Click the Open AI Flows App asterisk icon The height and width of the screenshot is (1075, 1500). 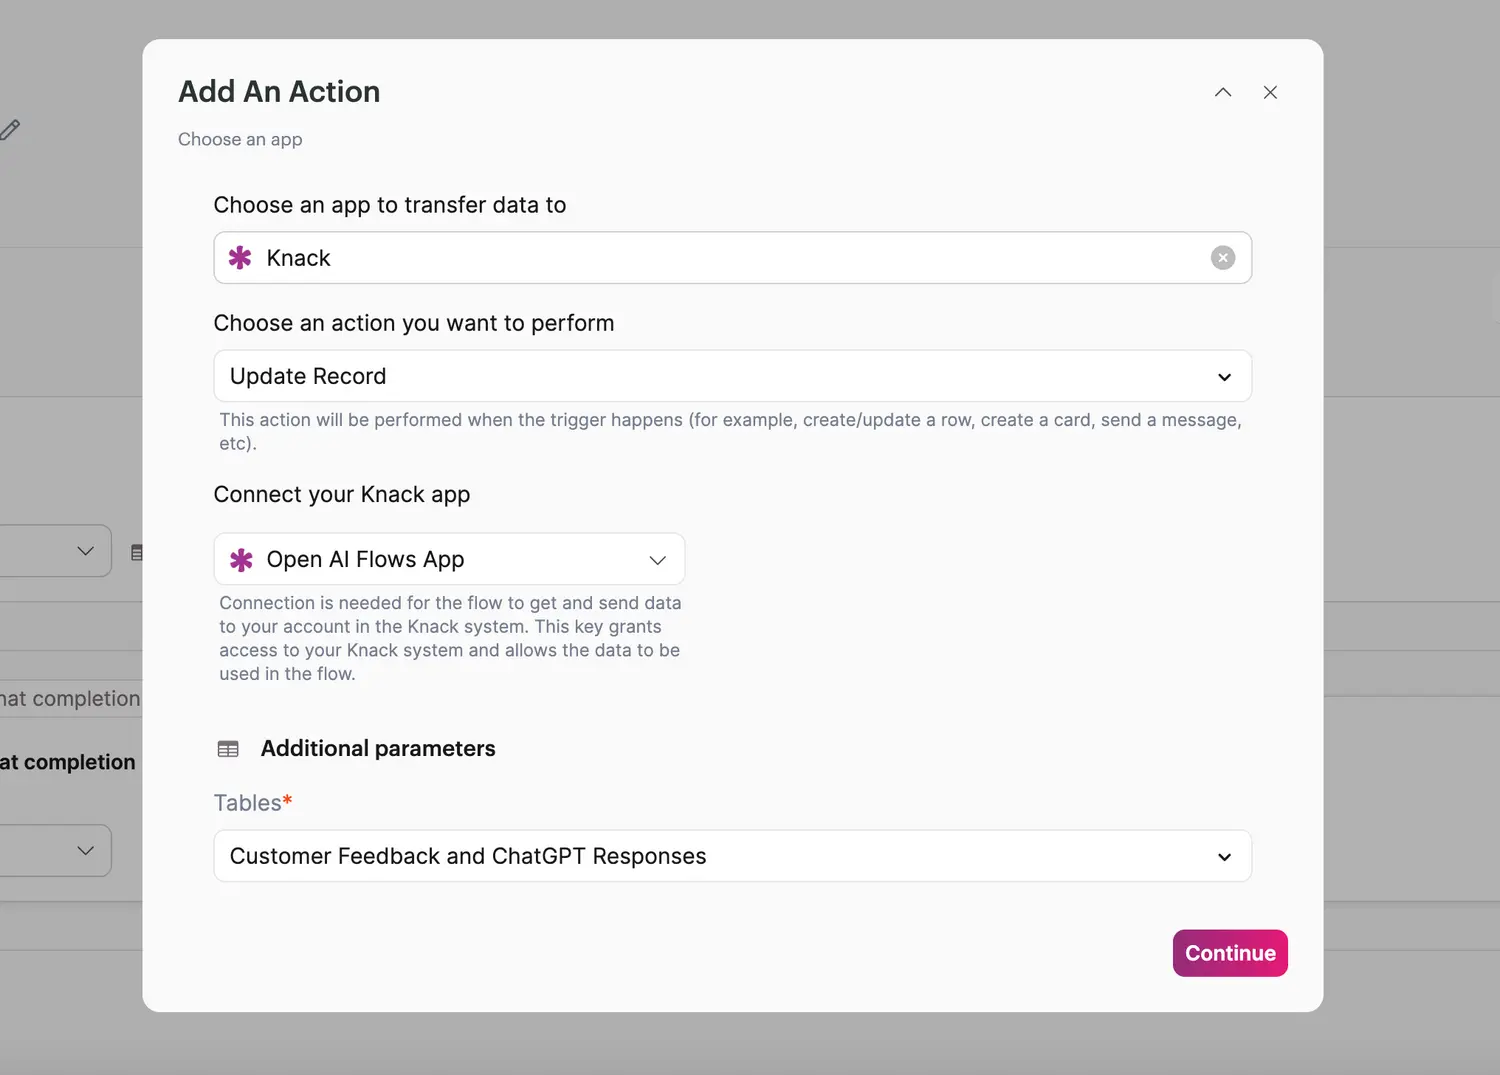click(x=240, y=559)
